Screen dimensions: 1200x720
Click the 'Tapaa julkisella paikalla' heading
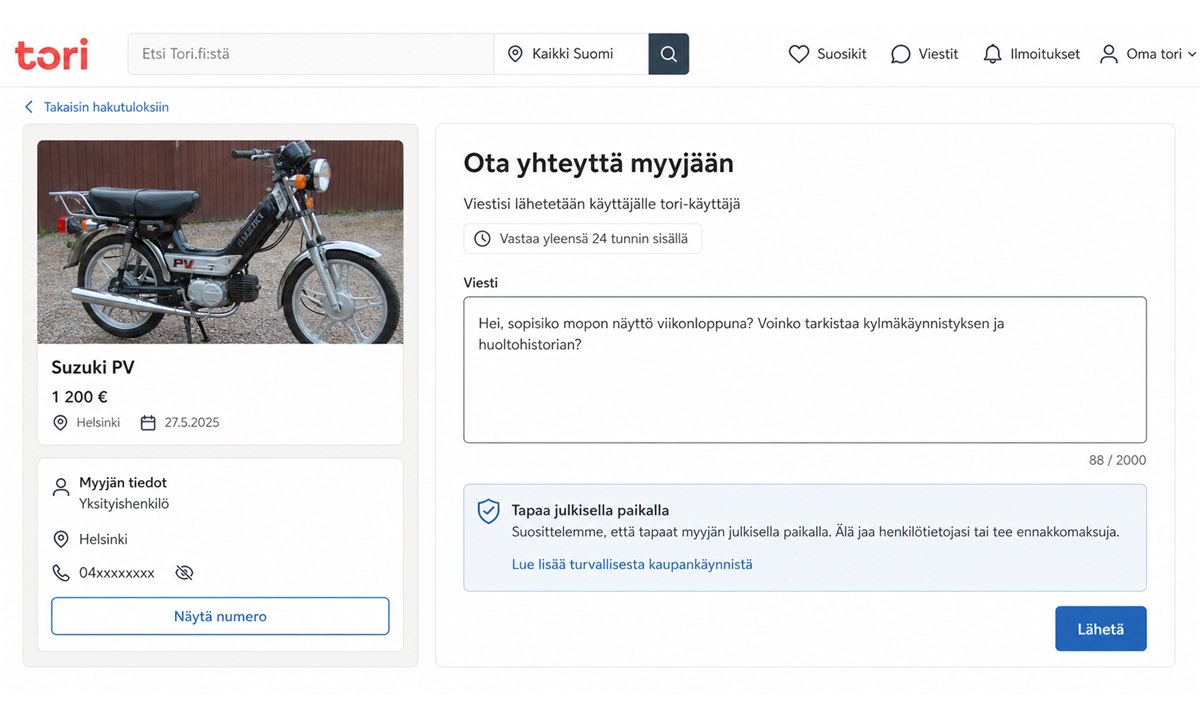point(591,510)
